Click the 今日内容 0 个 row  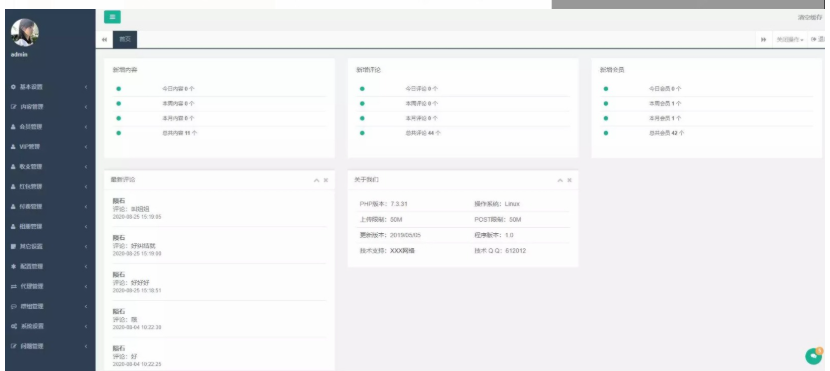coord(220,89)
